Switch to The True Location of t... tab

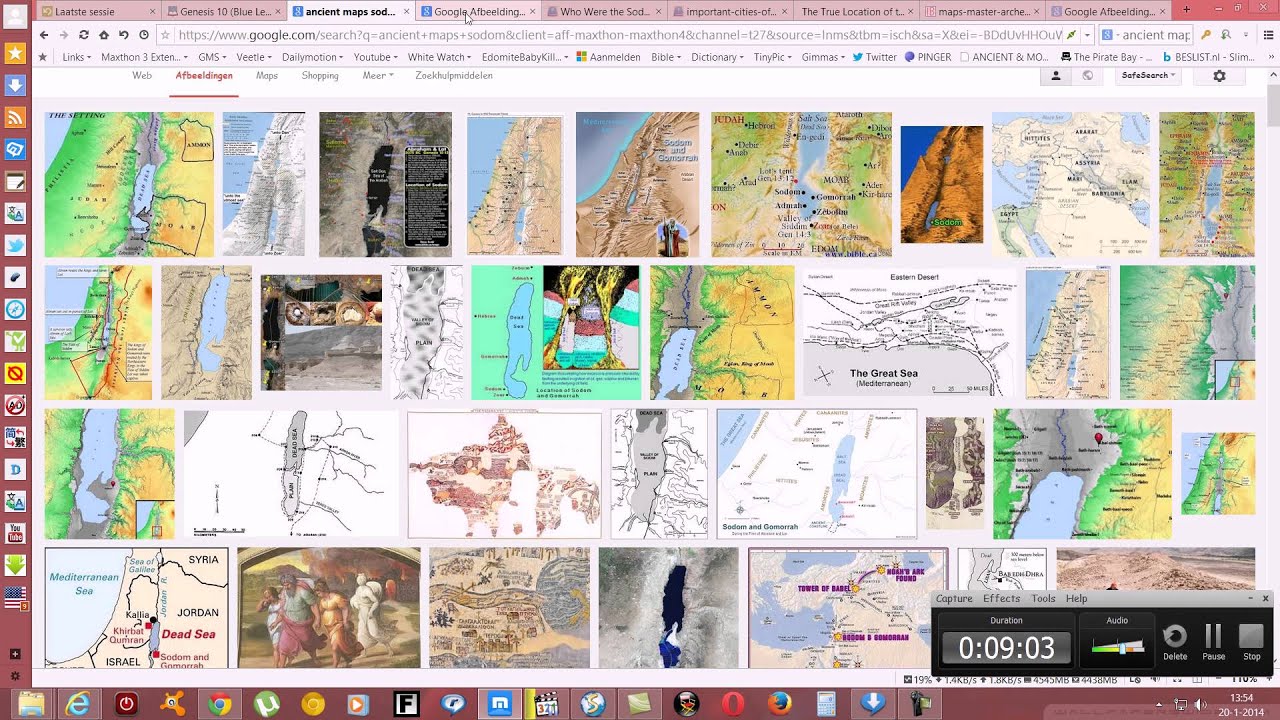click(x=858, y=11)
